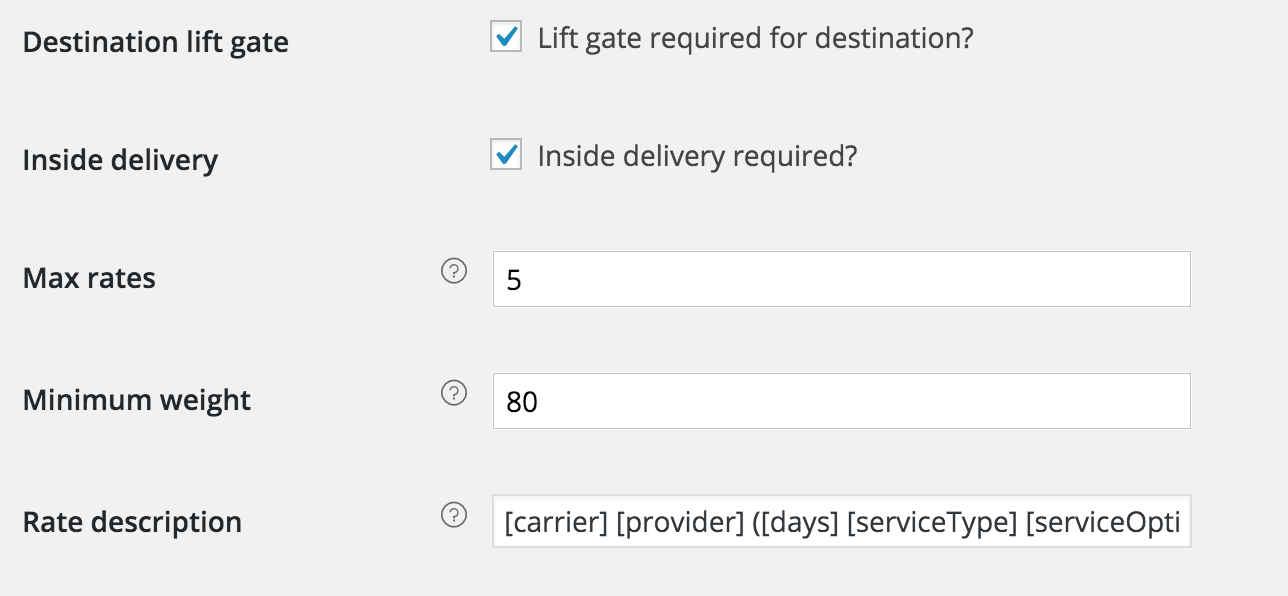1288x596 pixels.
Task: Focus the Max rates input field
Action: coord(842,279)
